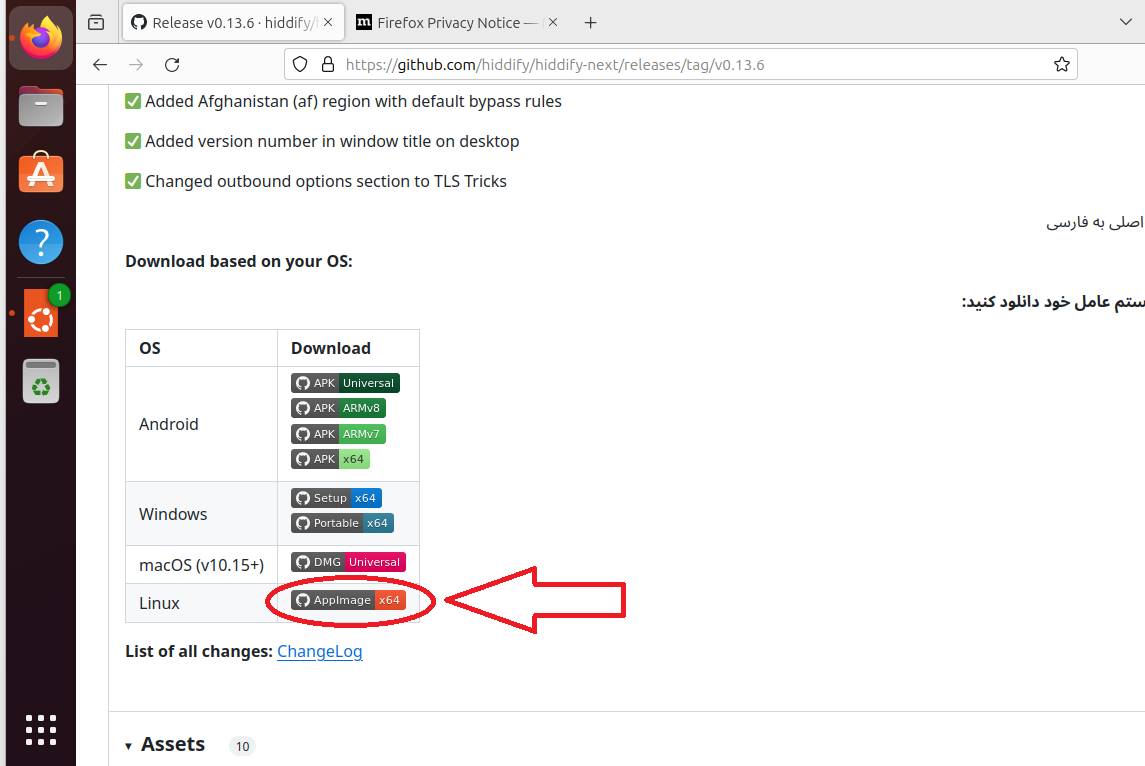Switch to Firefox Privacy Notice tab
The width and height of the screenshot is (1145, 766).
point(457,23)
